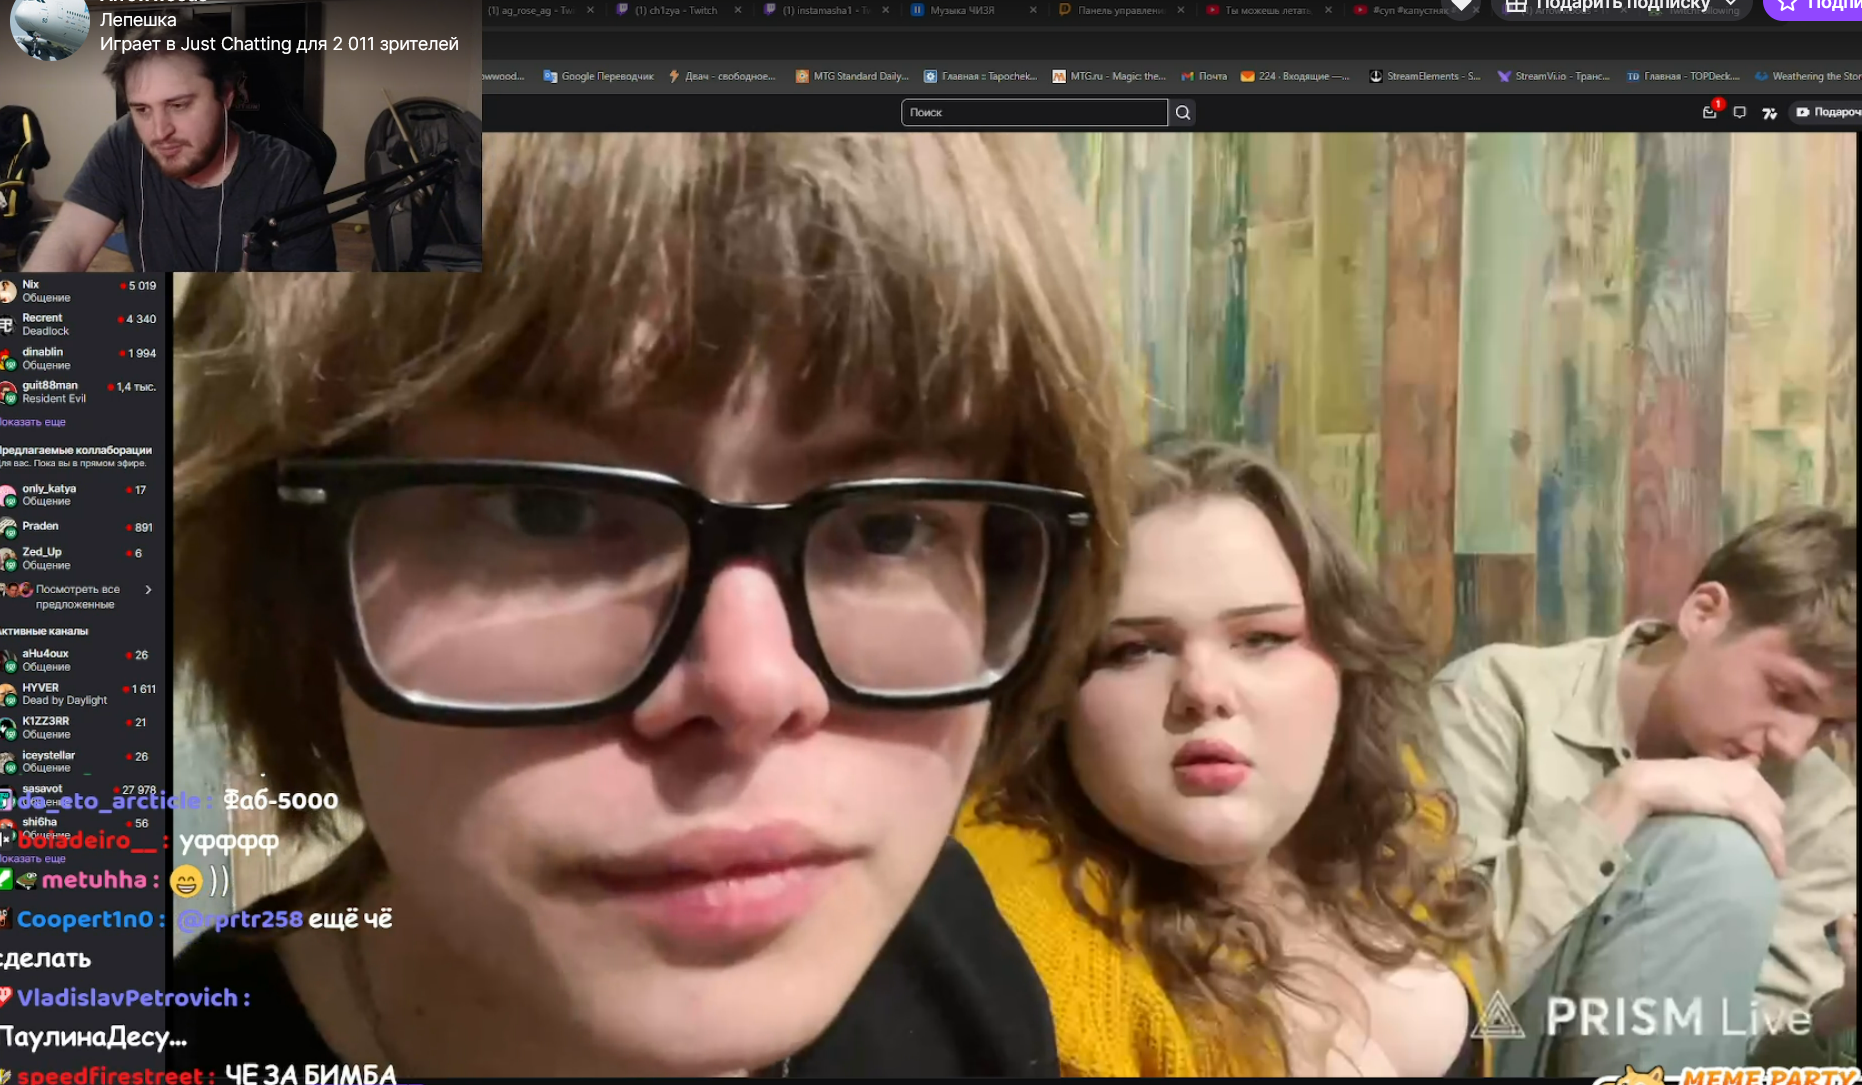This screenshot has width=1862, height=1085.
Task: Switch to the instamasha1 browser tab
Action: [x=825, y=10]
